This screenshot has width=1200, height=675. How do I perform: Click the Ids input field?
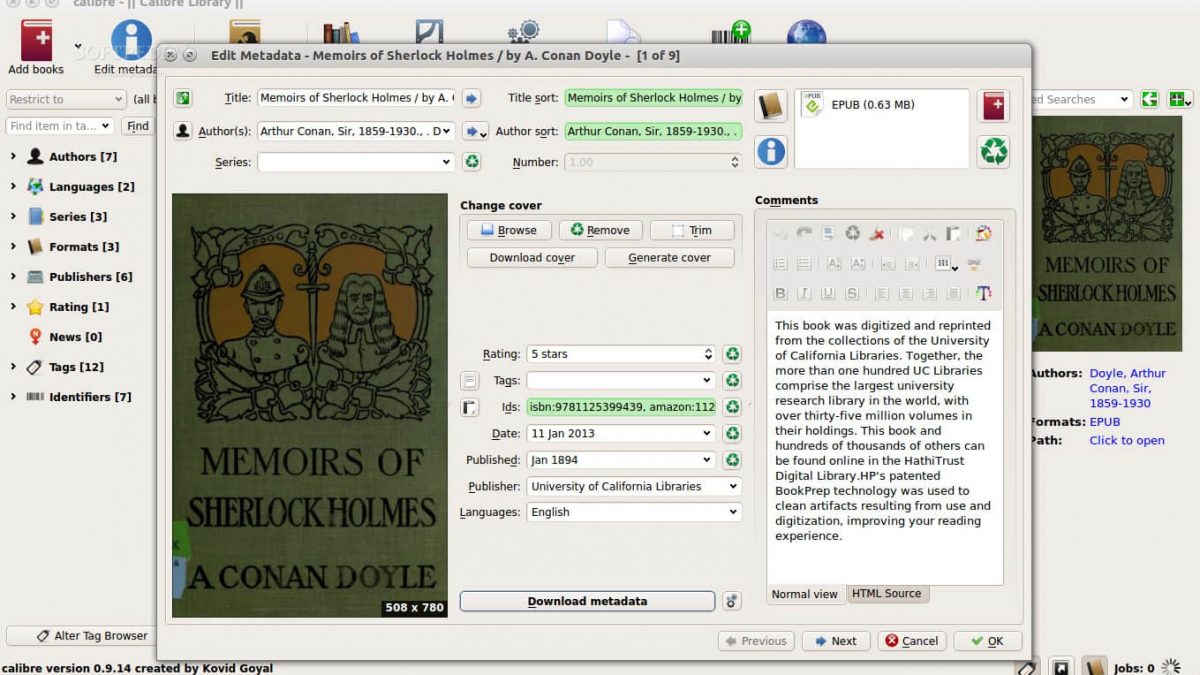pos(622,407)
